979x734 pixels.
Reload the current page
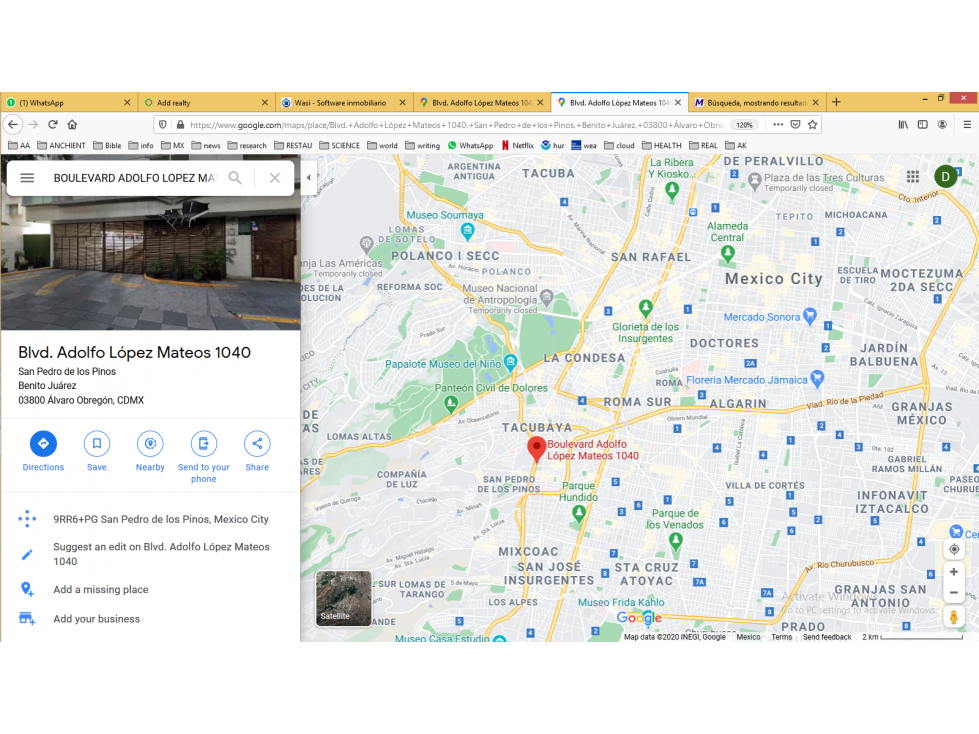pyautogui.click(x=53, y=124)
